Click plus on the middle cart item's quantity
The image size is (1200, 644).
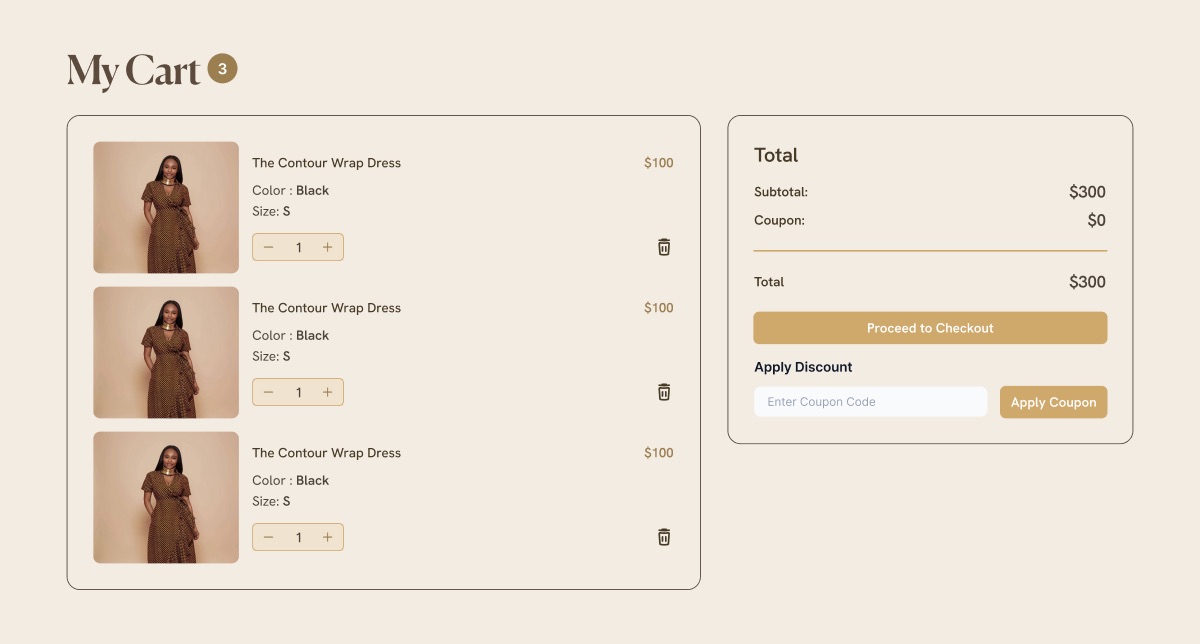pyautogui.click(x=327, y=392)
